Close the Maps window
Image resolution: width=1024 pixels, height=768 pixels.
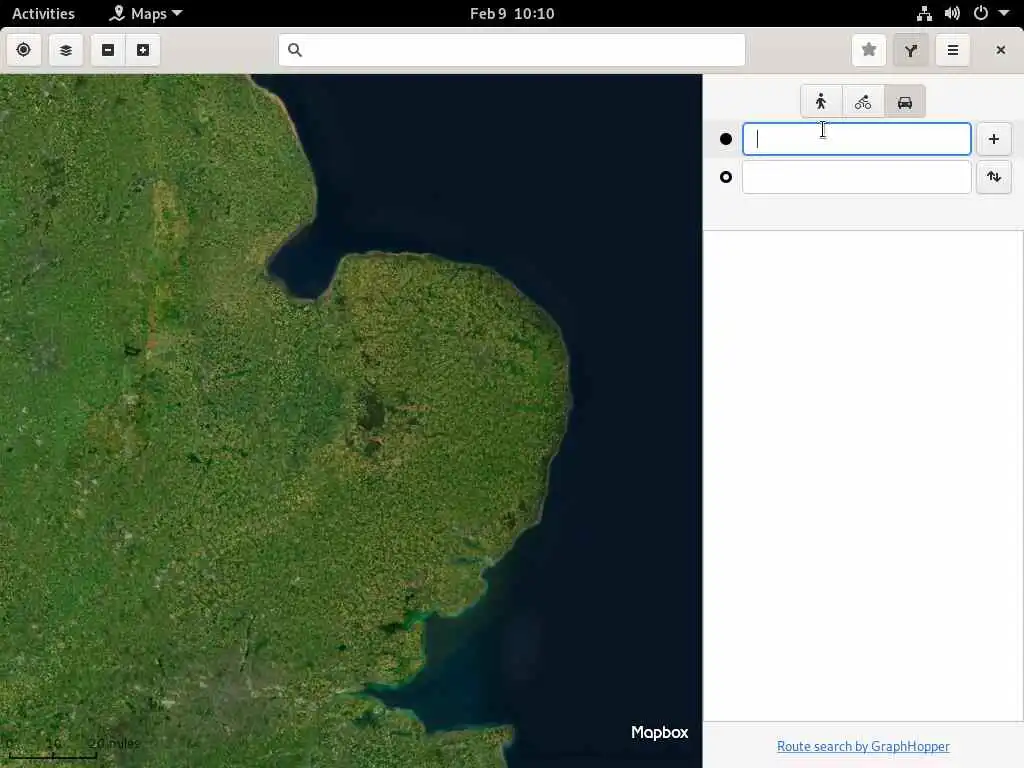(x=1000, y=50)
